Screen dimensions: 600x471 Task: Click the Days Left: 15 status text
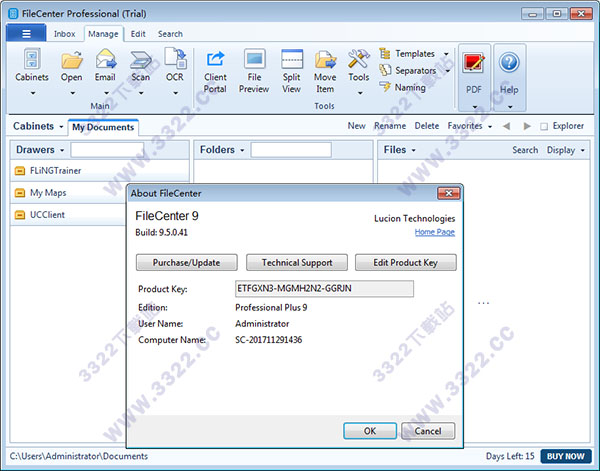(510, 456)
